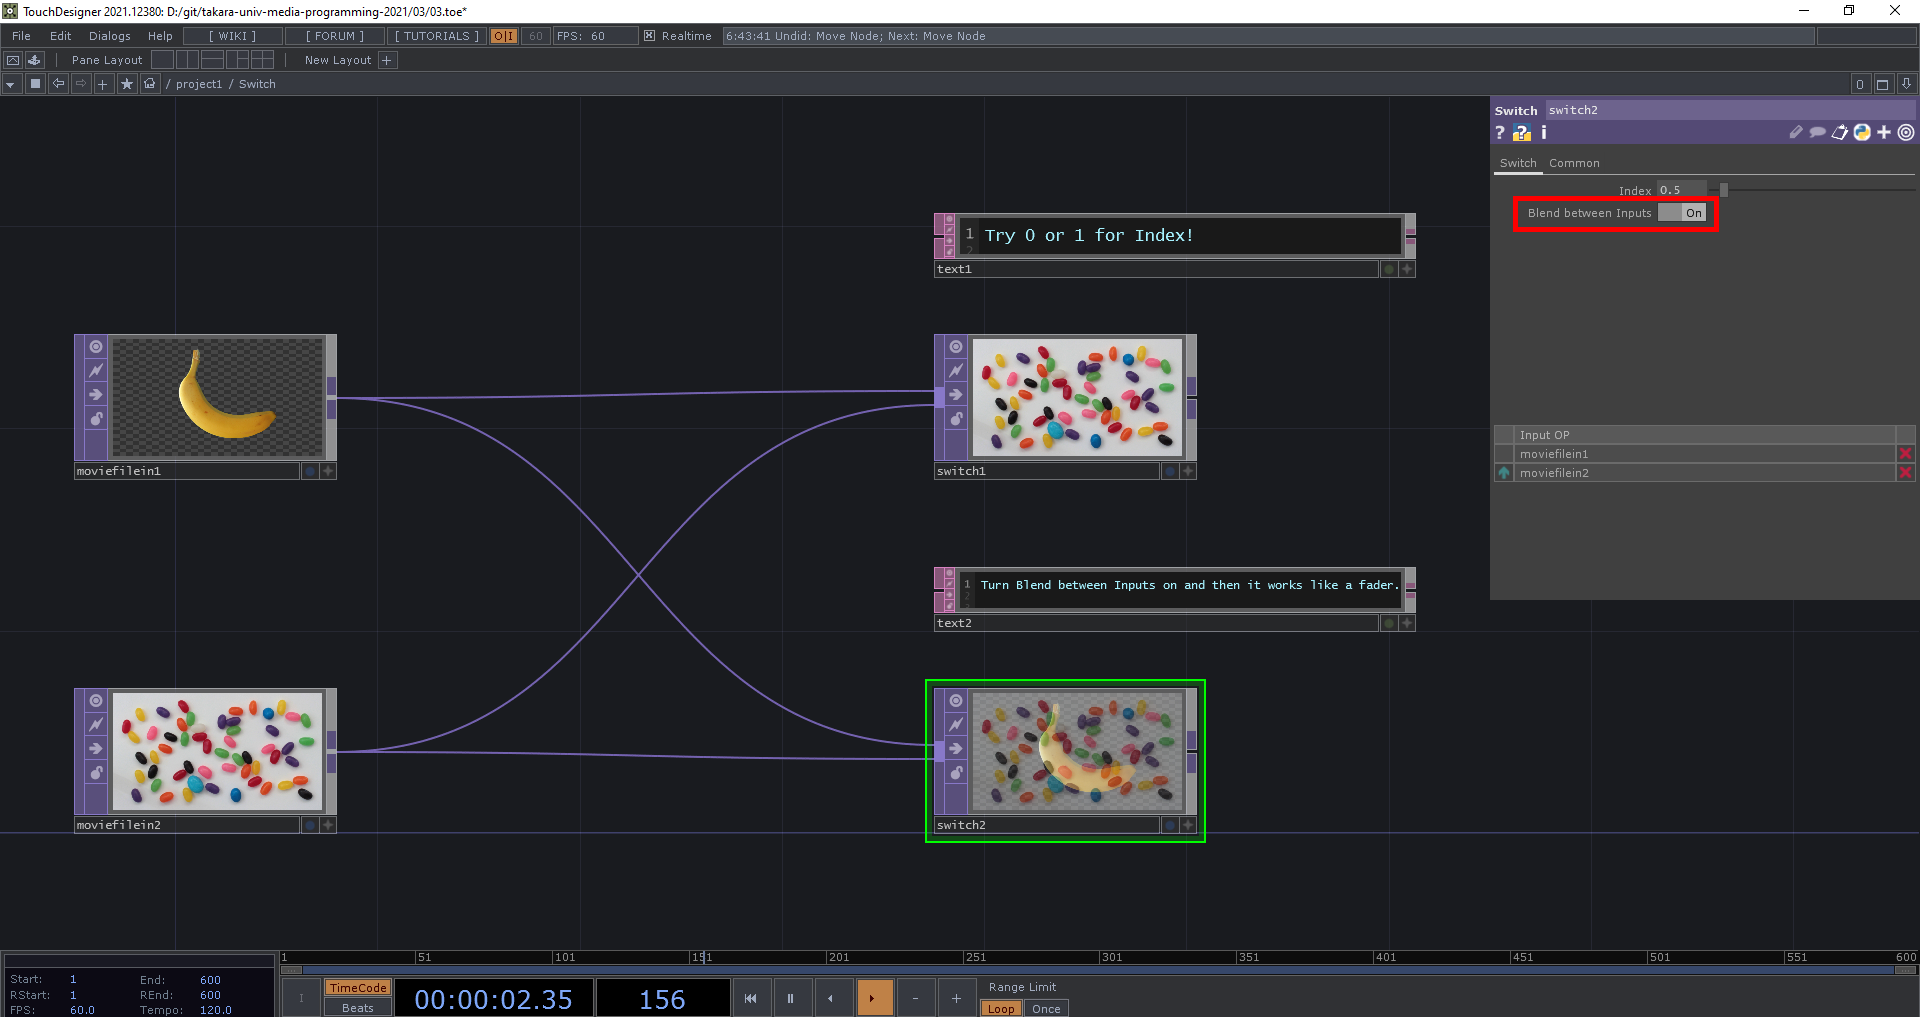Click the operator info 'i' icon
Viewport: 1920px width, 1017px height.
(x=1543, y=133)
